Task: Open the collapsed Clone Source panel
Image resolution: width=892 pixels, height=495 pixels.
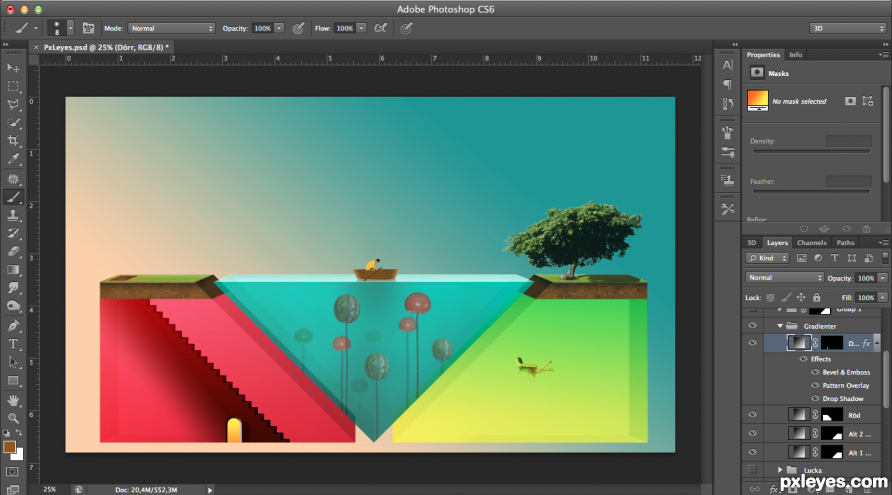Action: [728, 180]
